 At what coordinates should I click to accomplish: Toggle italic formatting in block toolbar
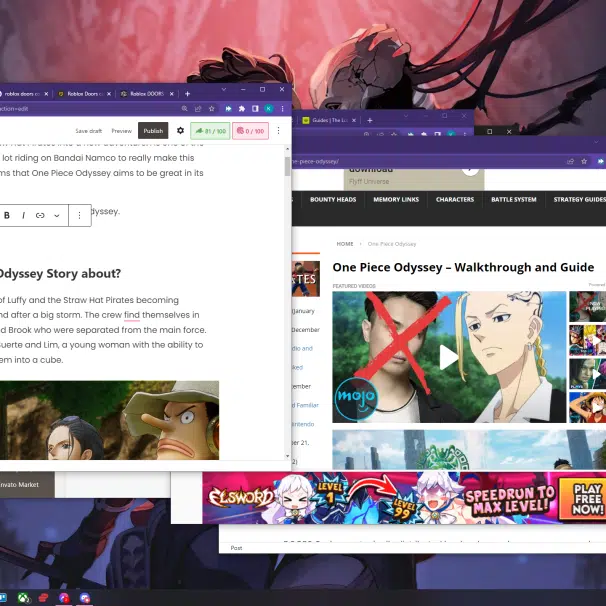[x=23, y=215]
